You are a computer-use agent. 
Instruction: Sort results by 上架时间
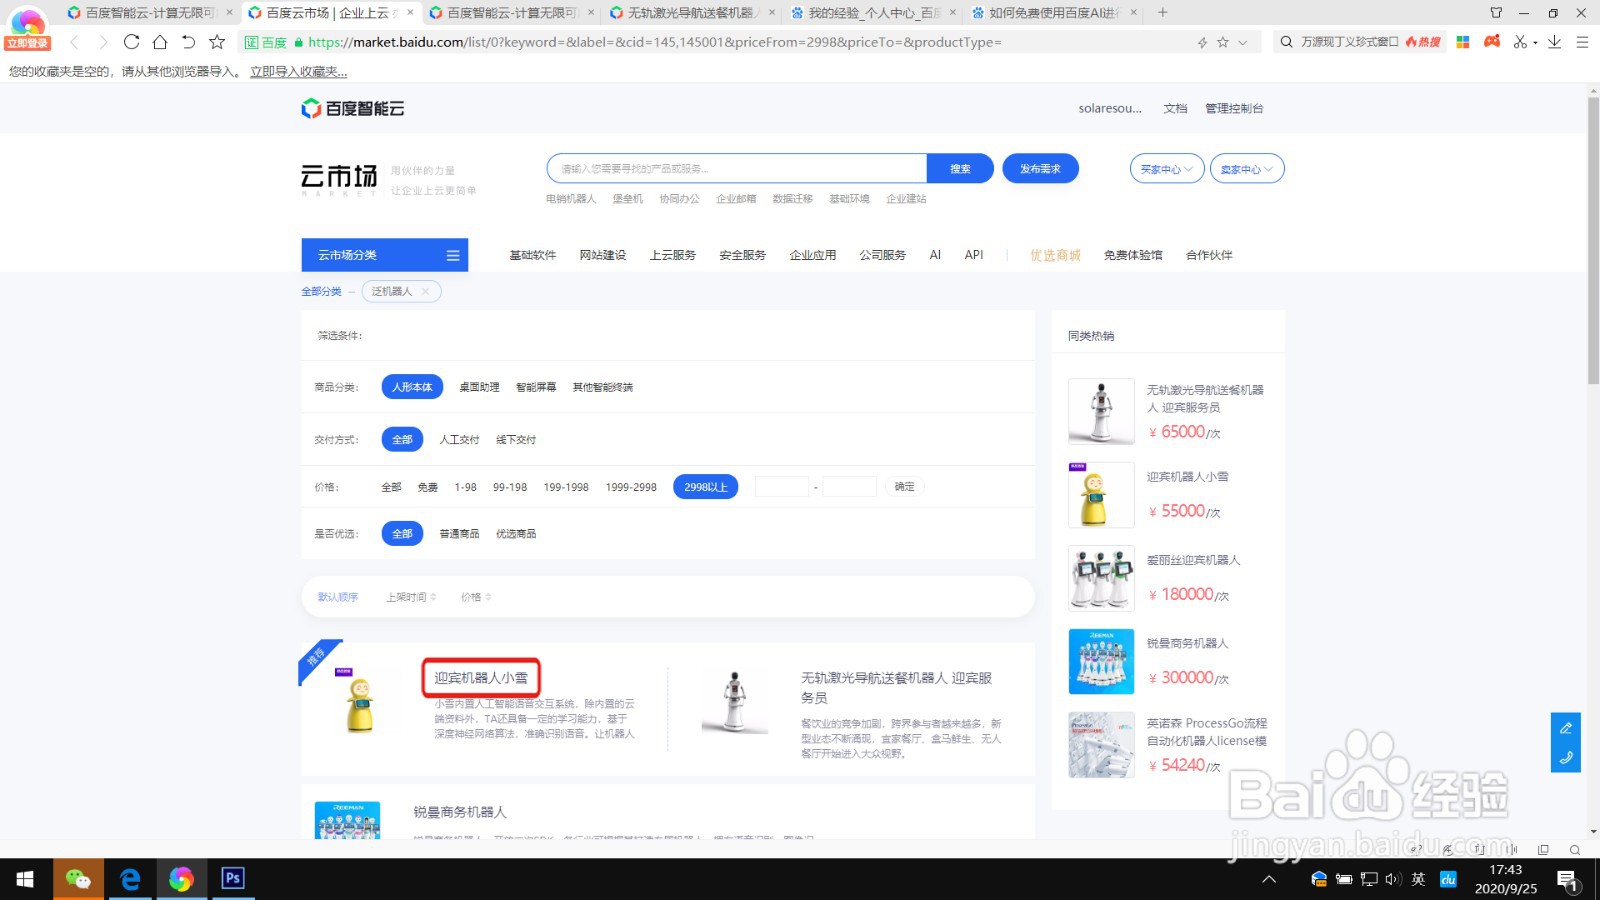tap(411, 597)
